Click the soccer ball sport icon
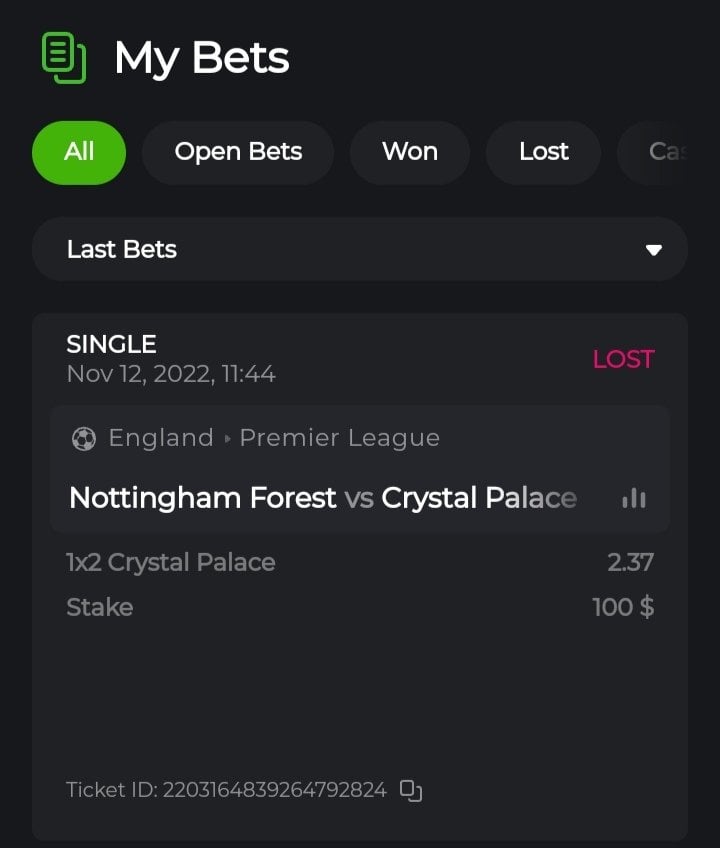Image resolution: width=720 pixels, height=848 pixels. [84, 439]
